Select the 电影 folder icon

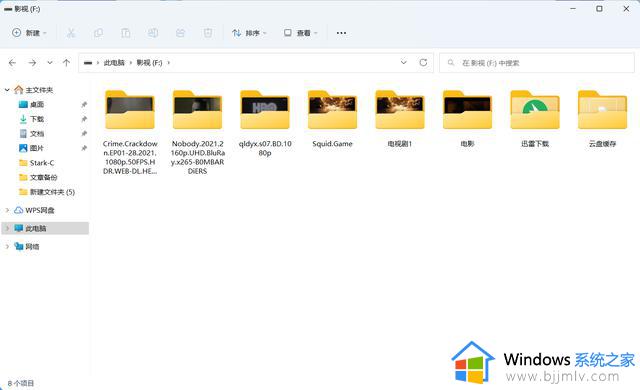click(x=467, y=110)
